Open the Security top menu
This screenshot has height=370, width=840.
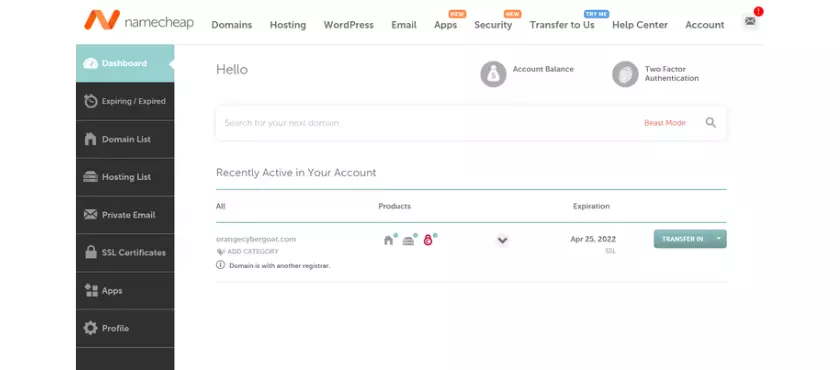tap(493, 25)
